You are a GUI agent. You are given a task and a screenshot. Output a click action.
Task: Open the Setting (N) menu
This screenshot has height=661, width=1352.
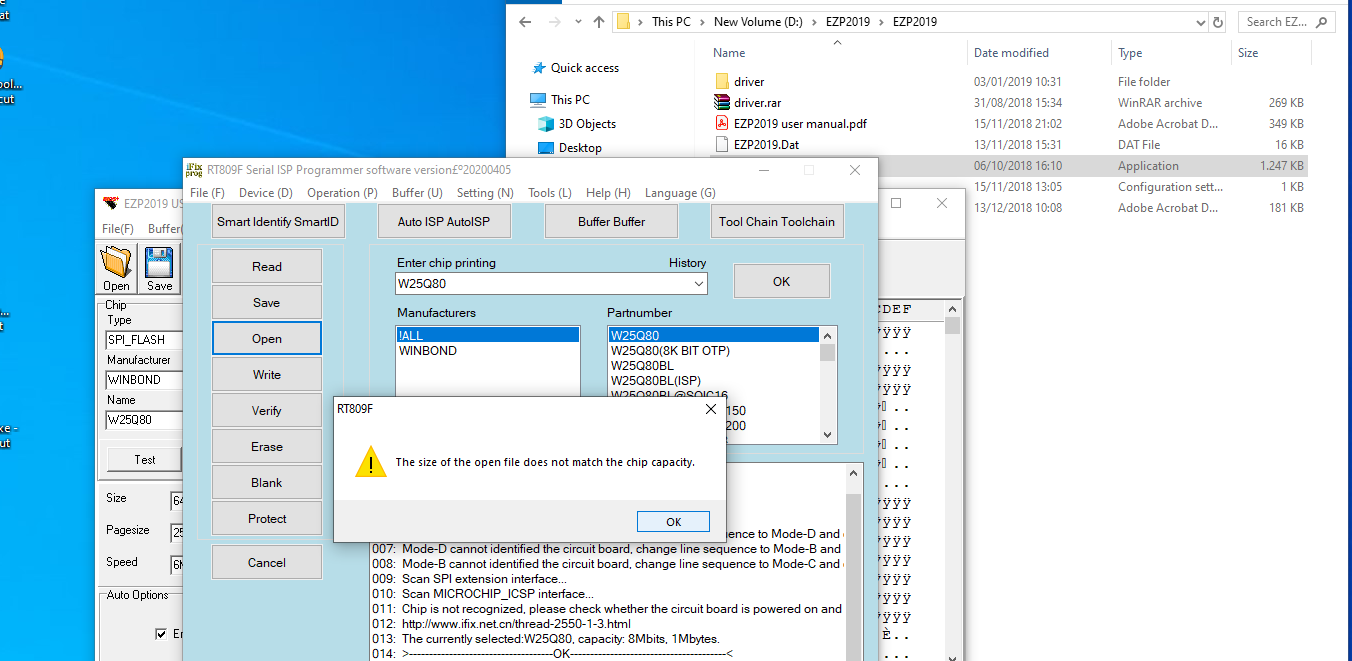click(x=485, y=193)
